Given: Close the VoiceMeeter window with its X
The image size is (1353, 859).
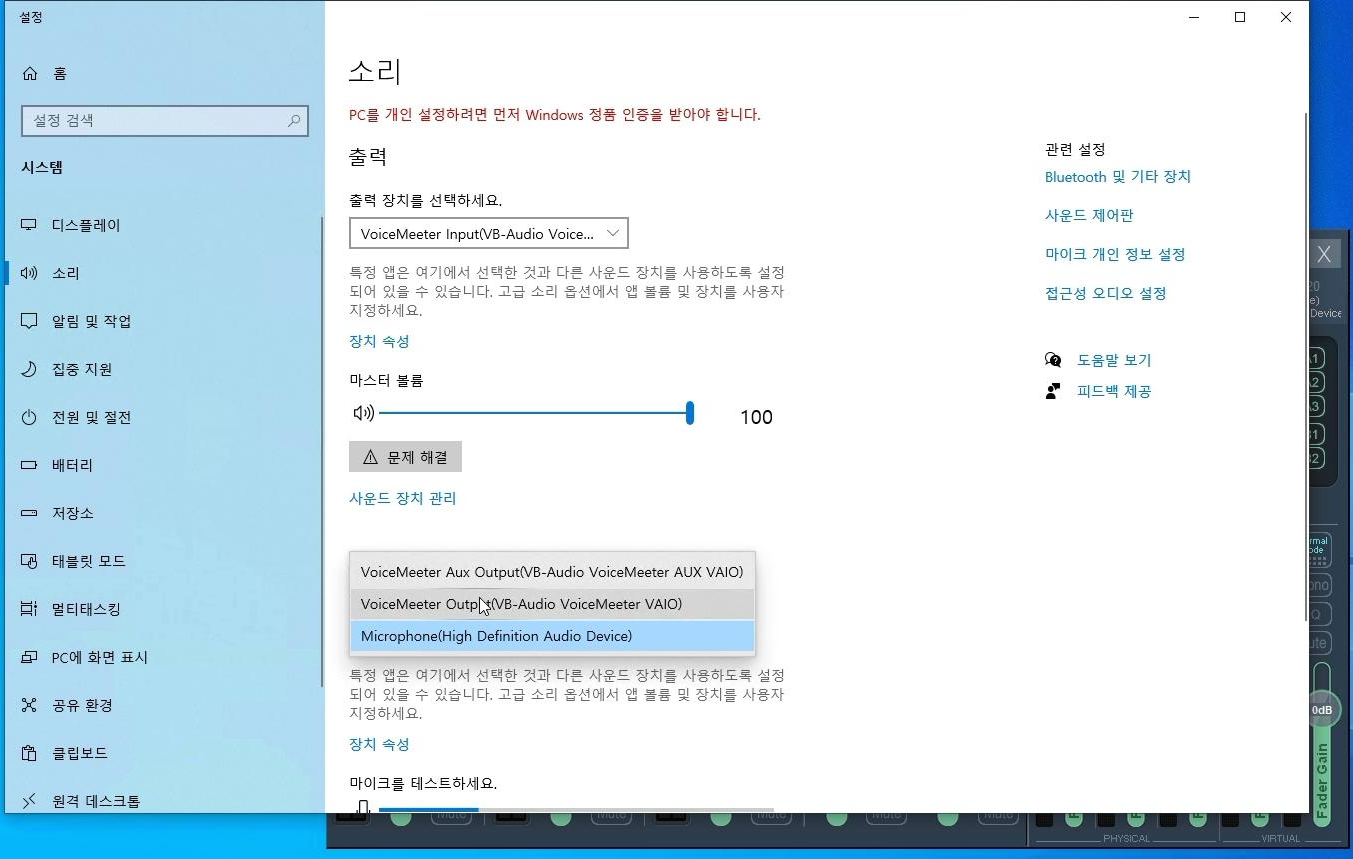Looking at the screenshot, I should 1324,254.
